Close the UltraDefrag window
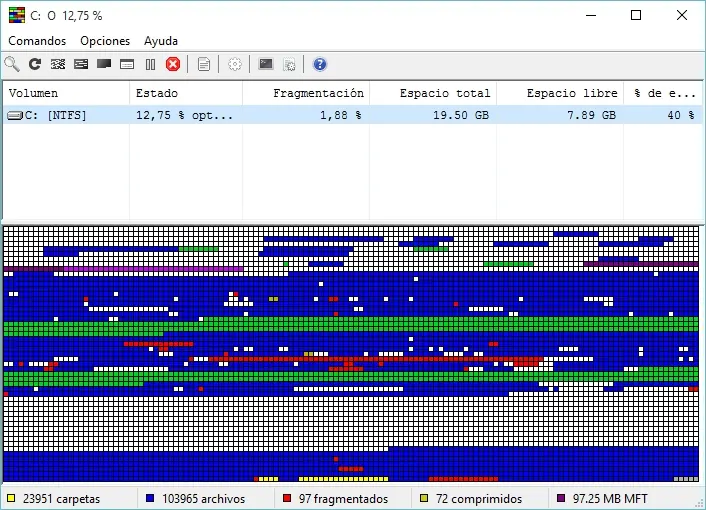706x510 pixels. point(682,15)
